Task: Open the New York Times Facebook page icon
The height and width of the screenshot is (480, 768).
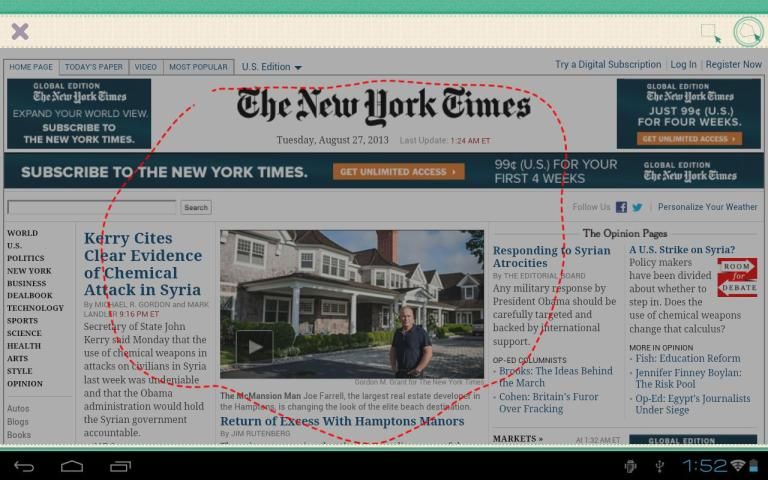Action: click(621, 207)
